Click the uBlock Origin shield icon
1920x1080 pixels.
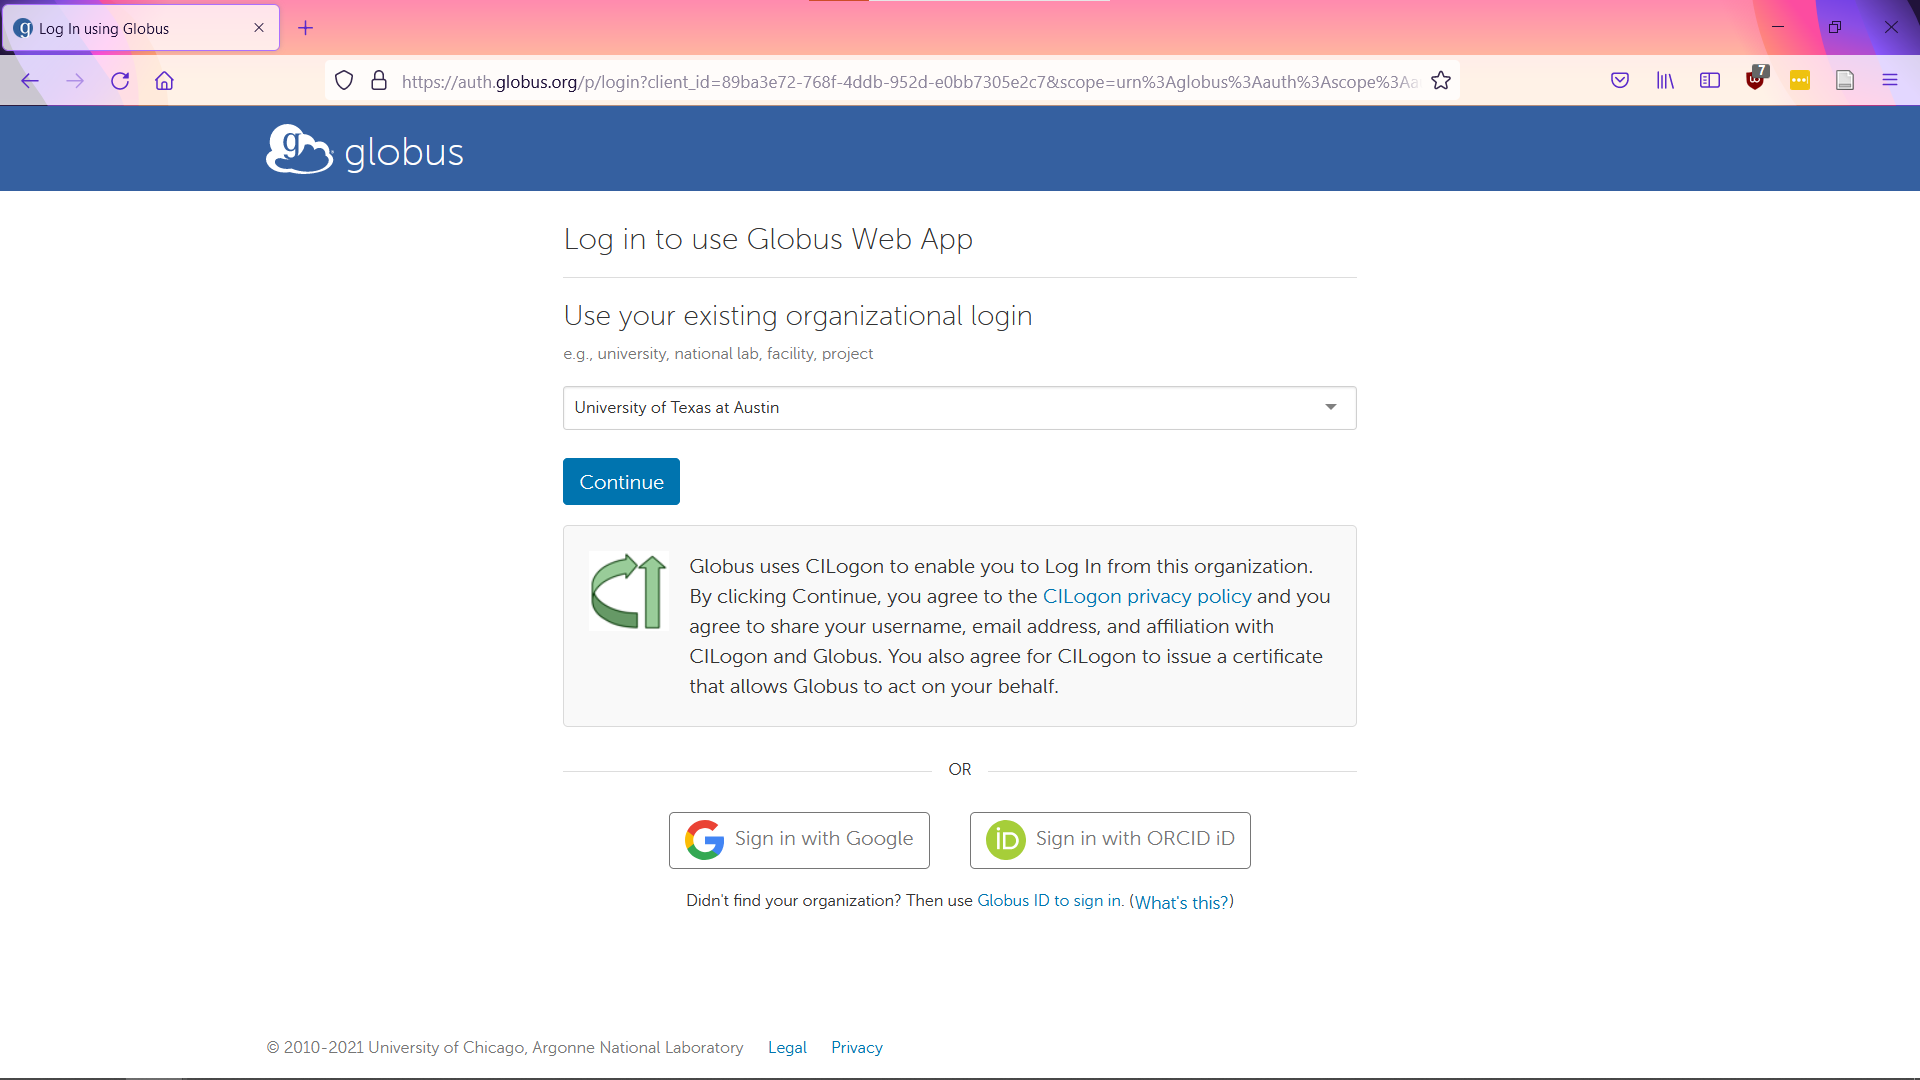click(1756, 80)
